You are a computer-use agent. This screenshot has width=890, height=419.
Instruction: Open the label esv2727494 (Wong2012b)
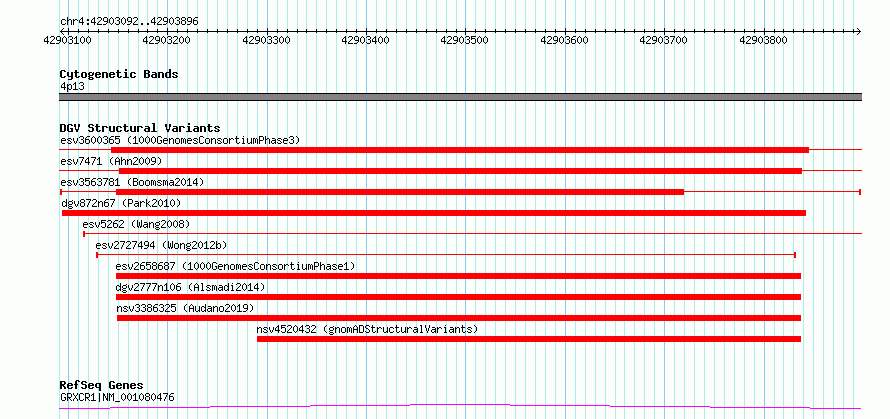coord(161,245)
